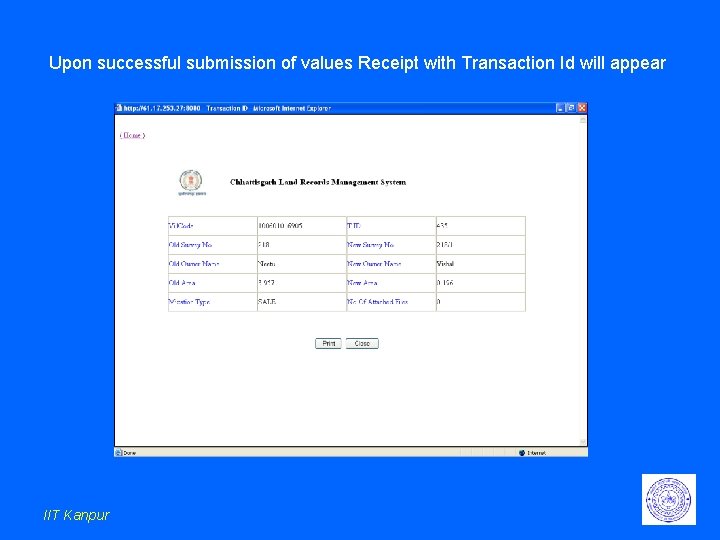Image resolution: width=720 pixels, height=540 pixels.
Task: Click the Close button below the table
Action: (x=362, y=343)
